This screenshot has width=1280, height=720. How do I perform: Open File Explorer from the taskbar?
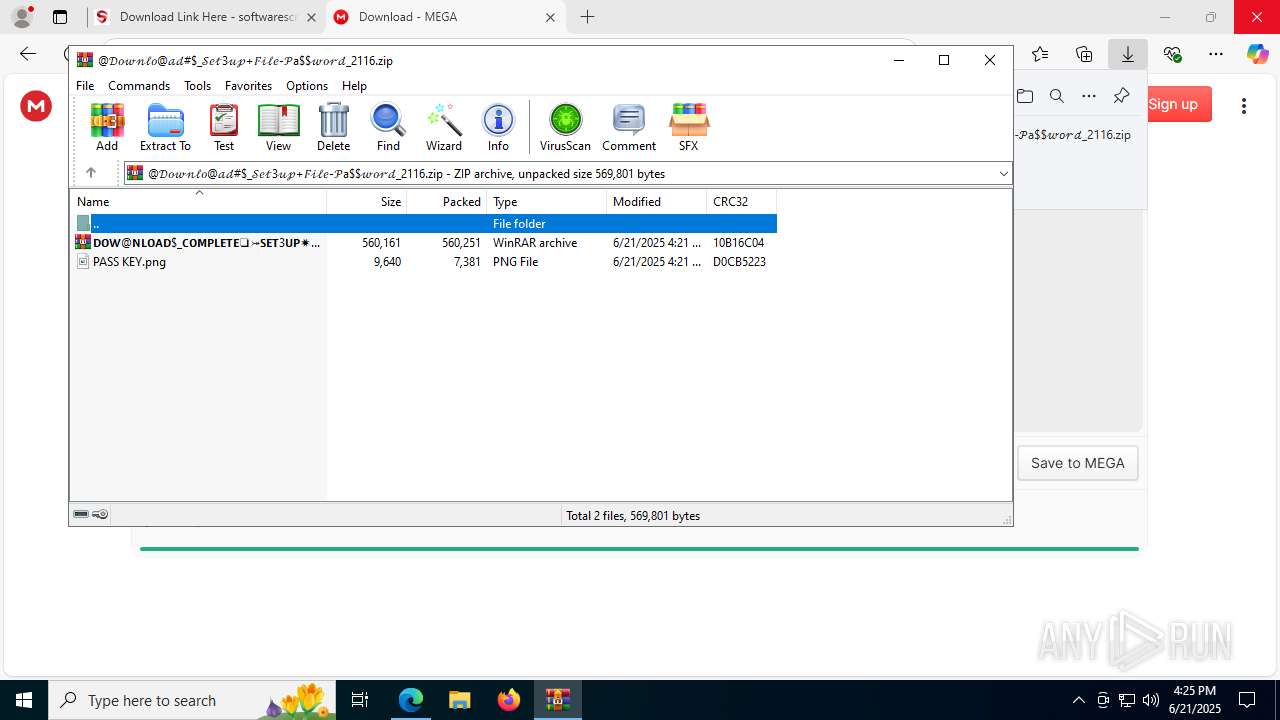(x=459, y=700)
